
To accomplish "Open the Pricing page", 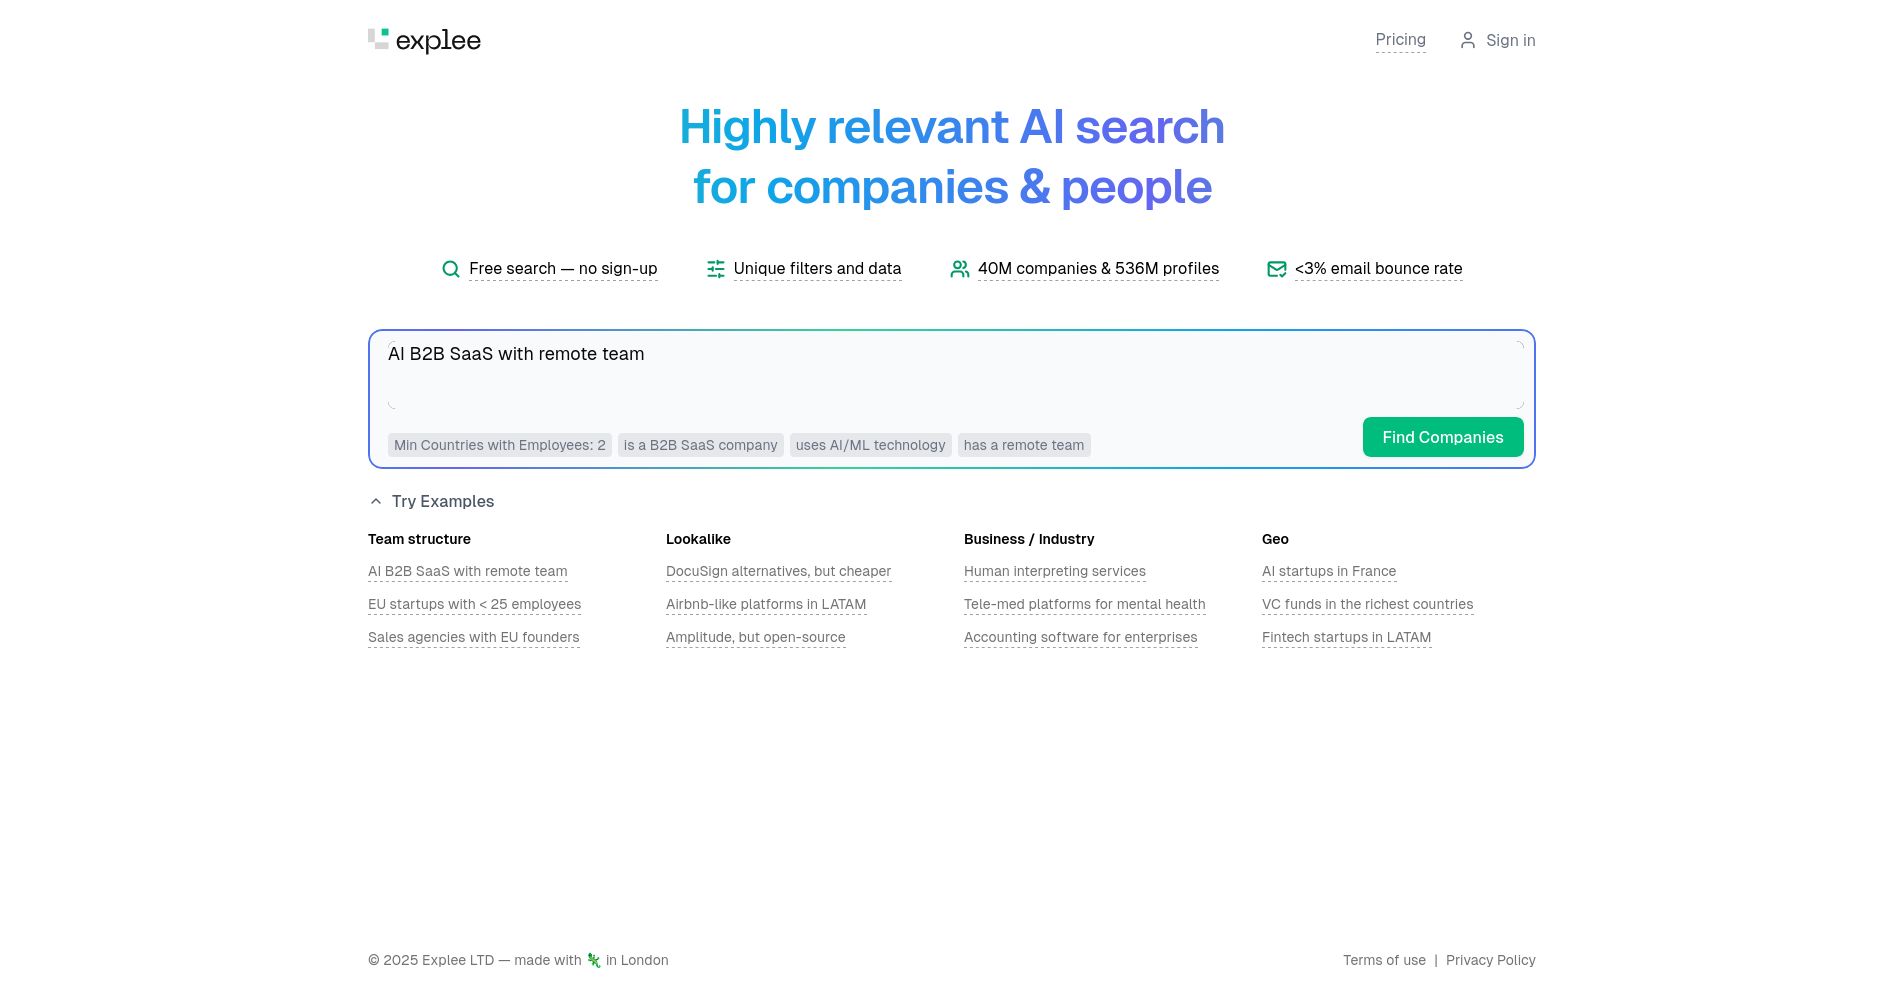I will pyautogui.click(x=1400, y=39).
